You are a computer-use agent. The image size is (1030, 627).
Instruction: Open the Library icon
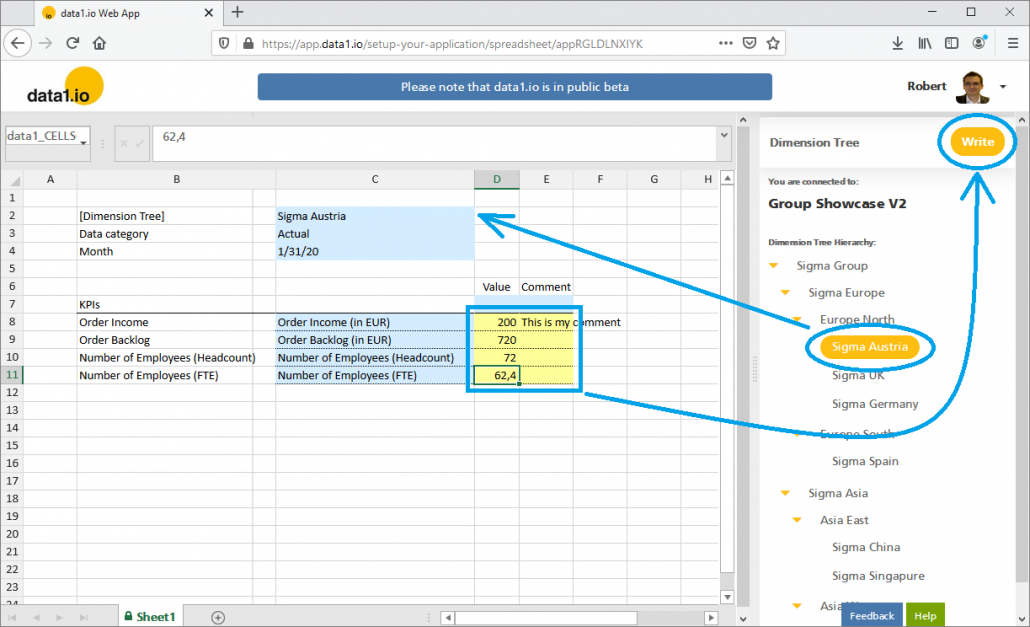pos(925,43)
